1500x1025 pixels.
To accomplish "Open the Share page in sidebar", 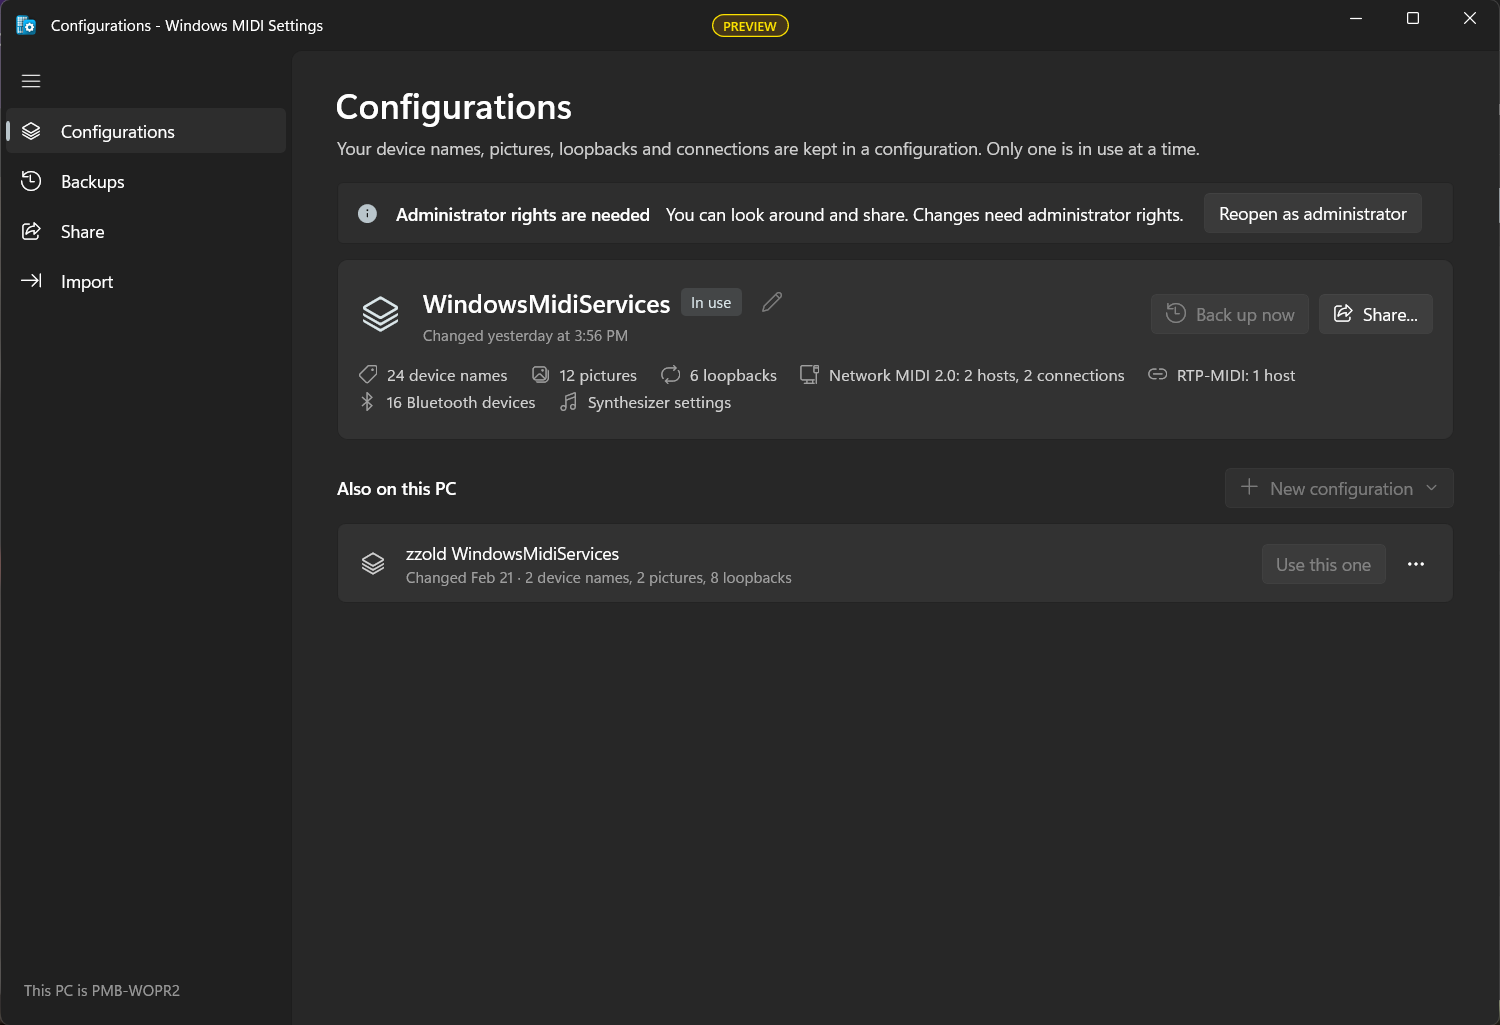I will click(x=146, y=231).
